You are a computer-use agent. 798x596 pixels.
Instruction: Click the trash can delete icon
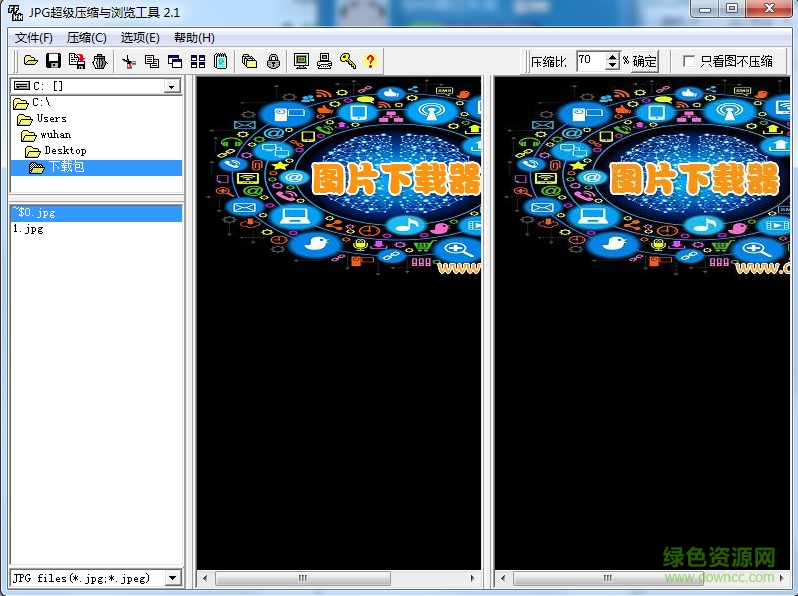tap(100, 61)
